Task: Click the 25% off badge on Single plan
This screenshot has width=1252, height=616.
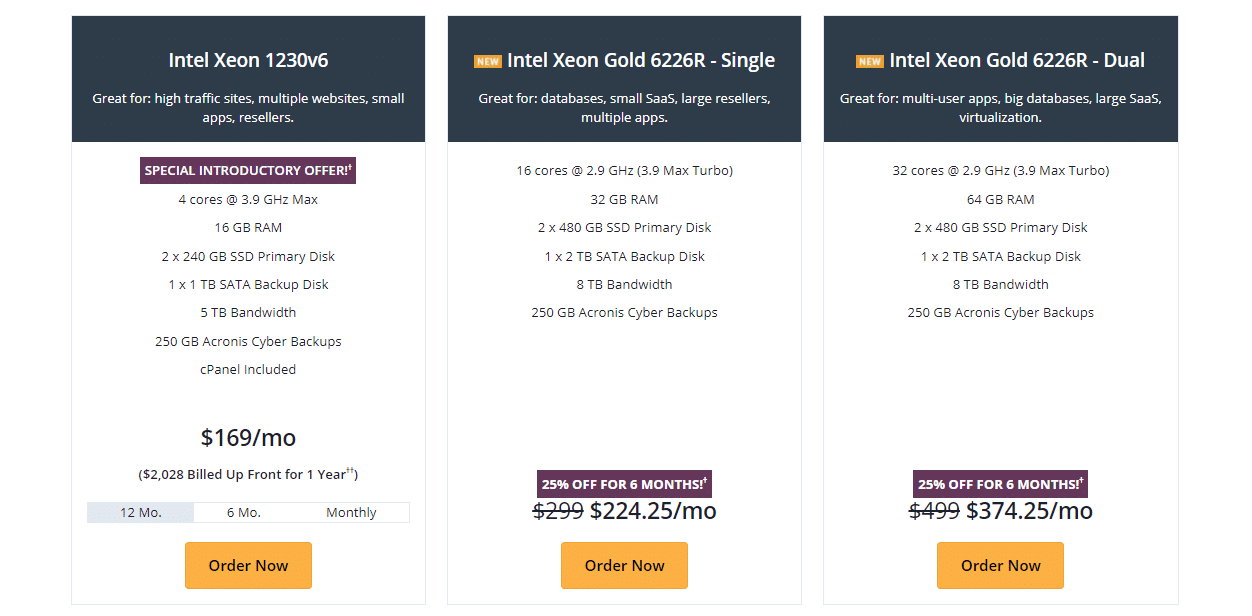Action: 624,484
